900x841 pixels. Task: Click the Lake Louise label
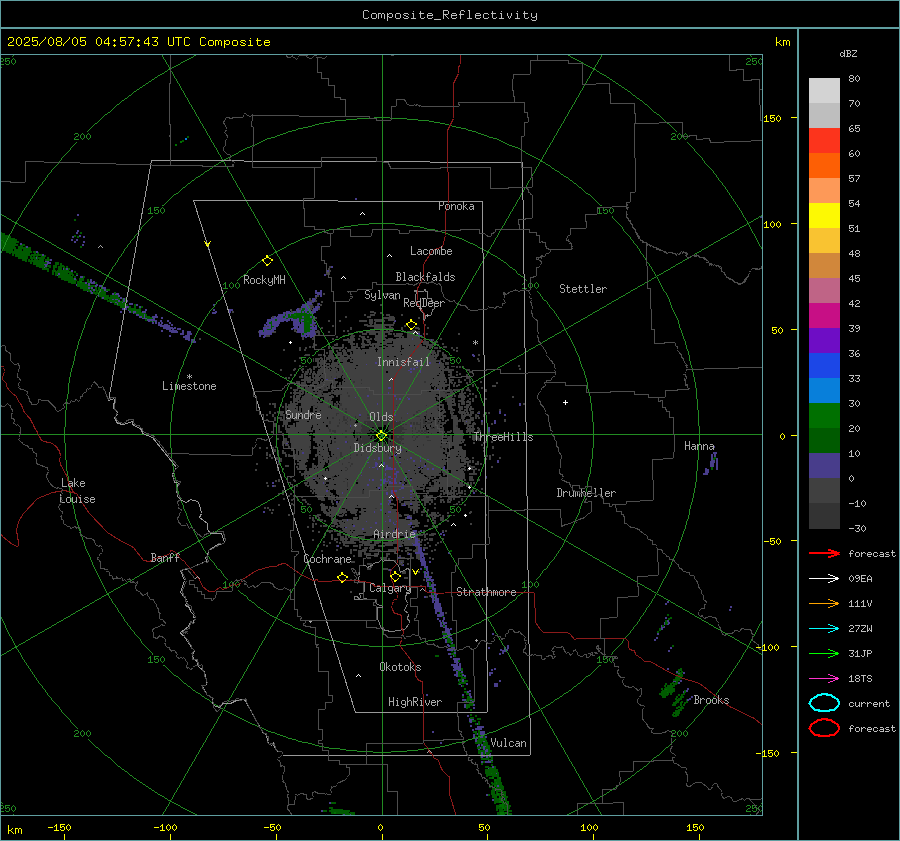[x=77, y=491]
